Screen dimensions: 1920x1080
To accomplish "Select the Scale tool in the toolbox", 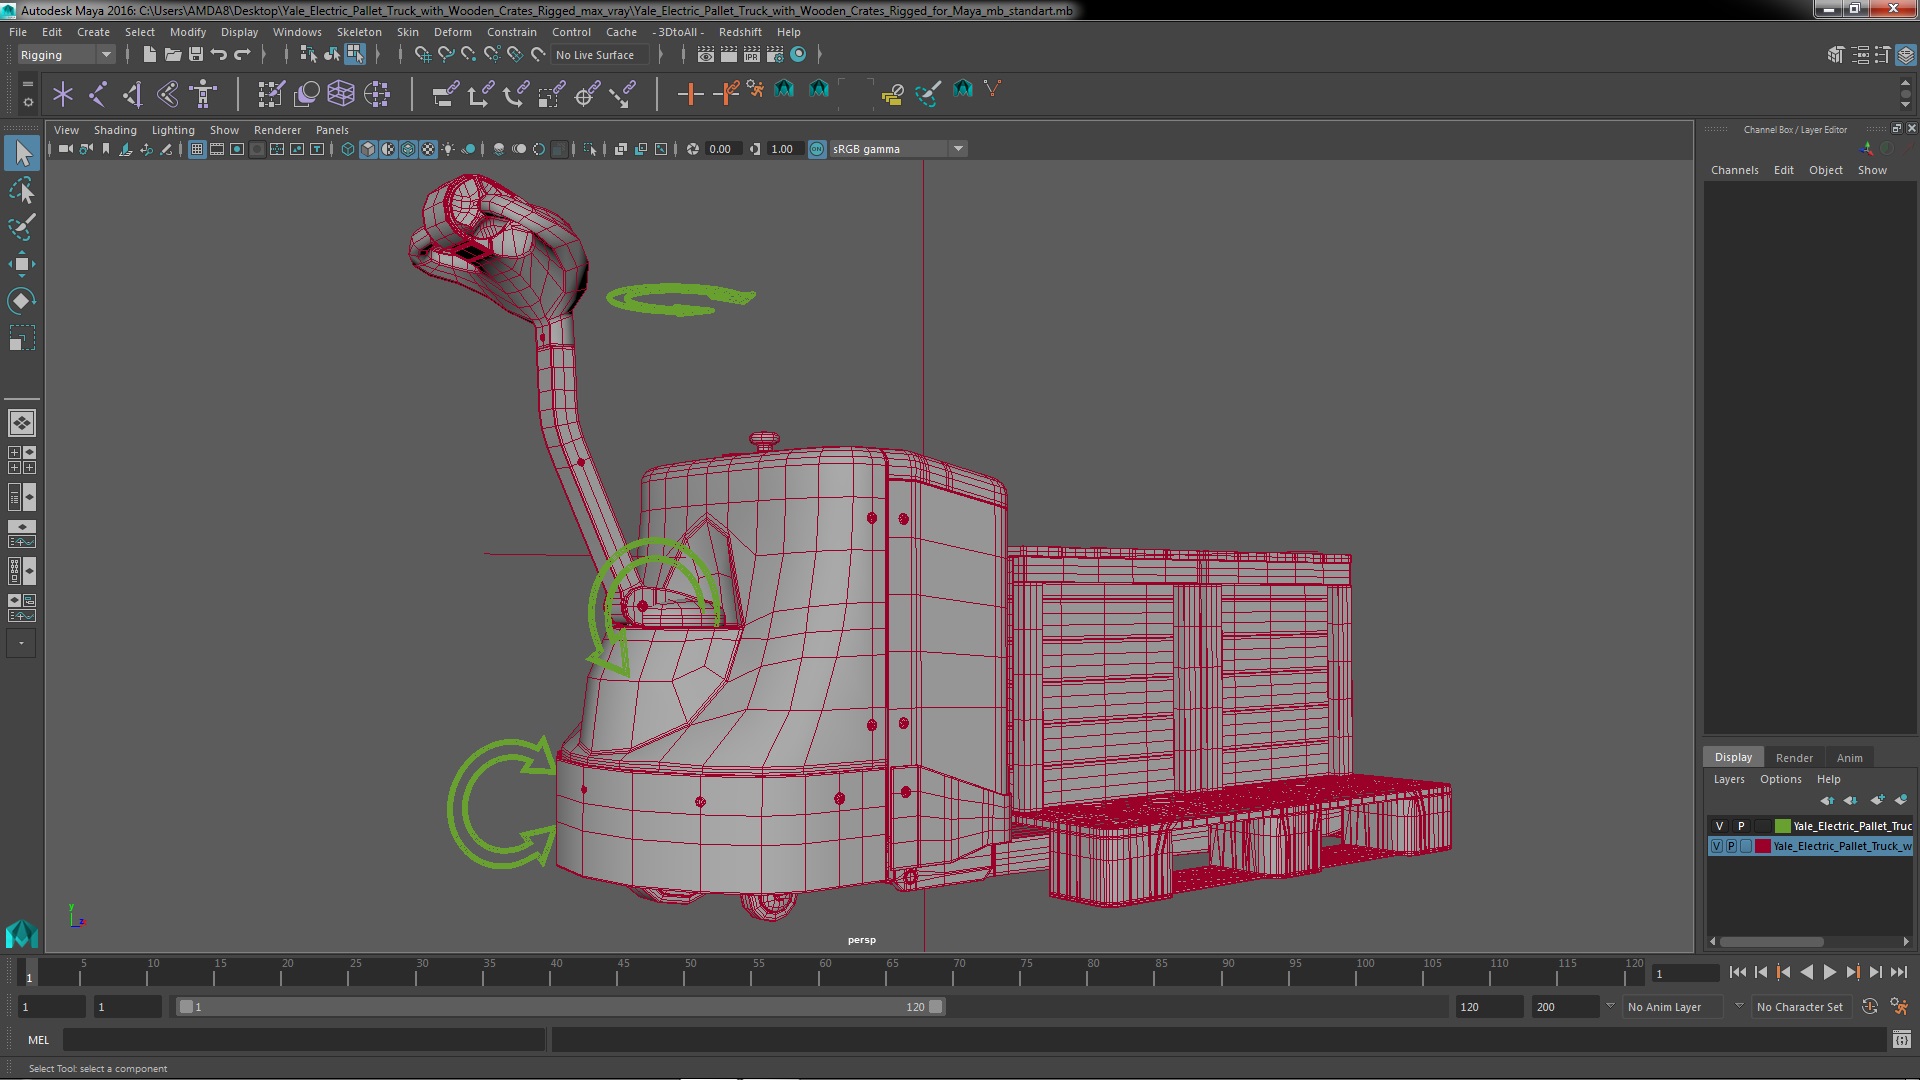I will pyautogui.click(x=22, y=338).
